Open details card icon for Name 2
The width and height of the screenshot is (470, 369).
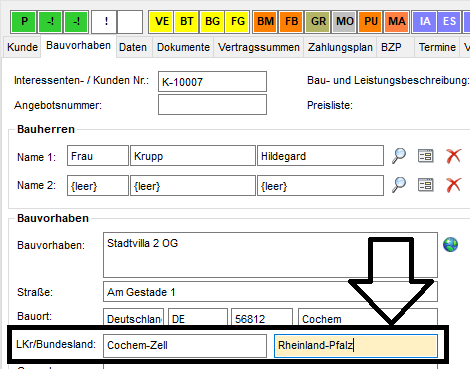426,185
